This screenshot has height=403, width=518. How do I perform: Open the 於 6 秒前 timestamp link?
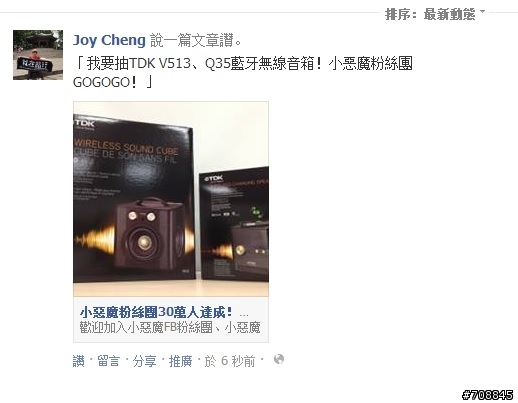click(230, 361)
